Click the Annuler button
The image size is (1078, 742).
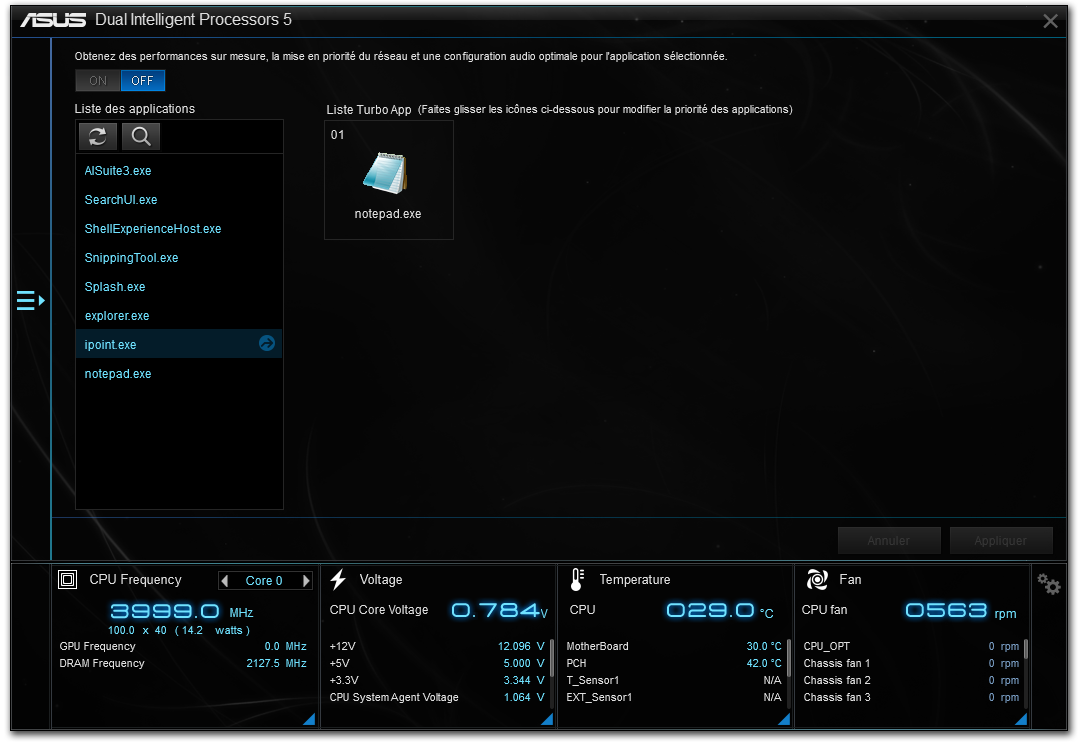coord(889,541)
